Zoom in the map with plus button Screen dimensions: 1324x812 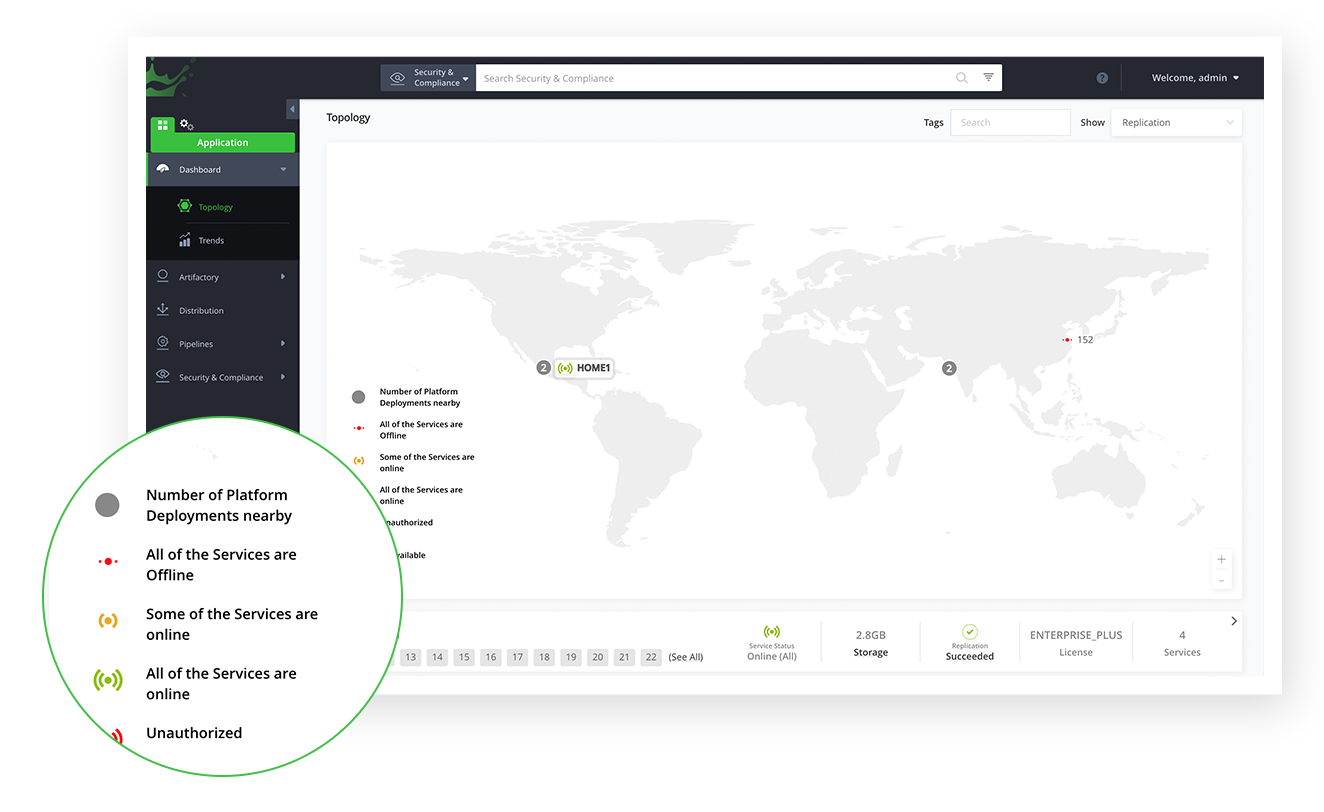(1221, 560)
